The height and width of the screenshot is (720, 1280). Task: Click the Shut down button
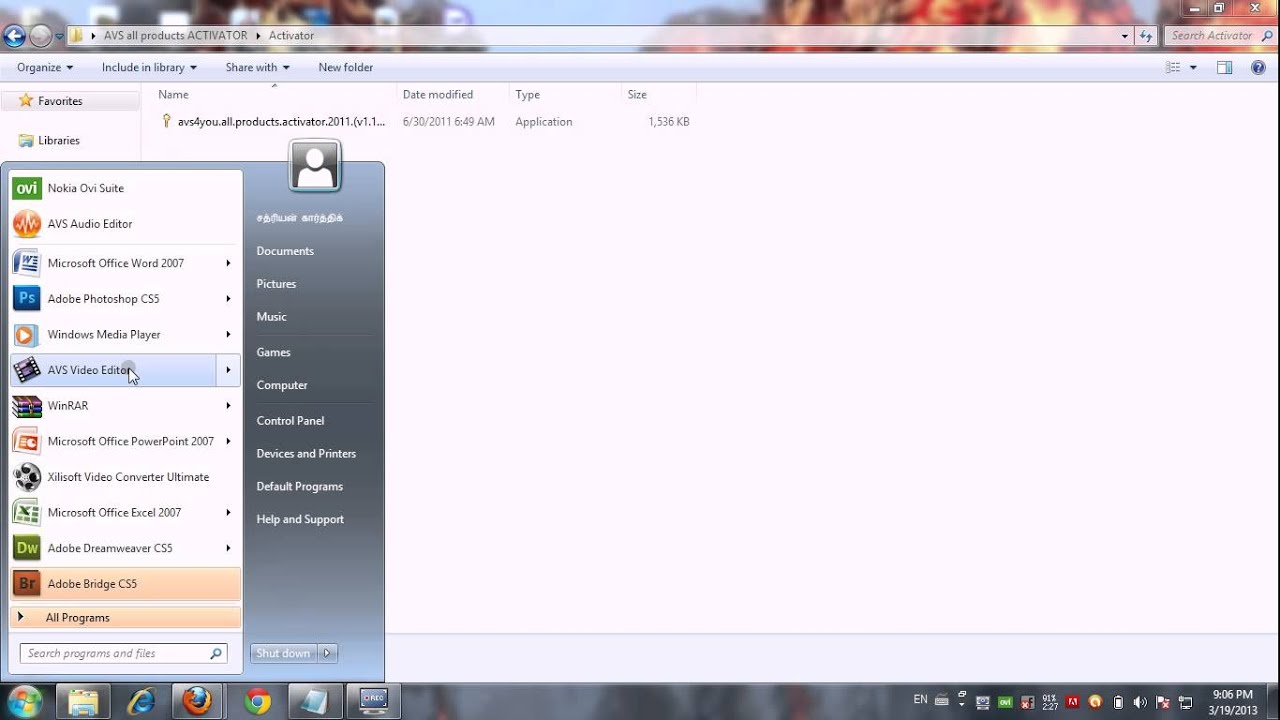tap(283, 653)
